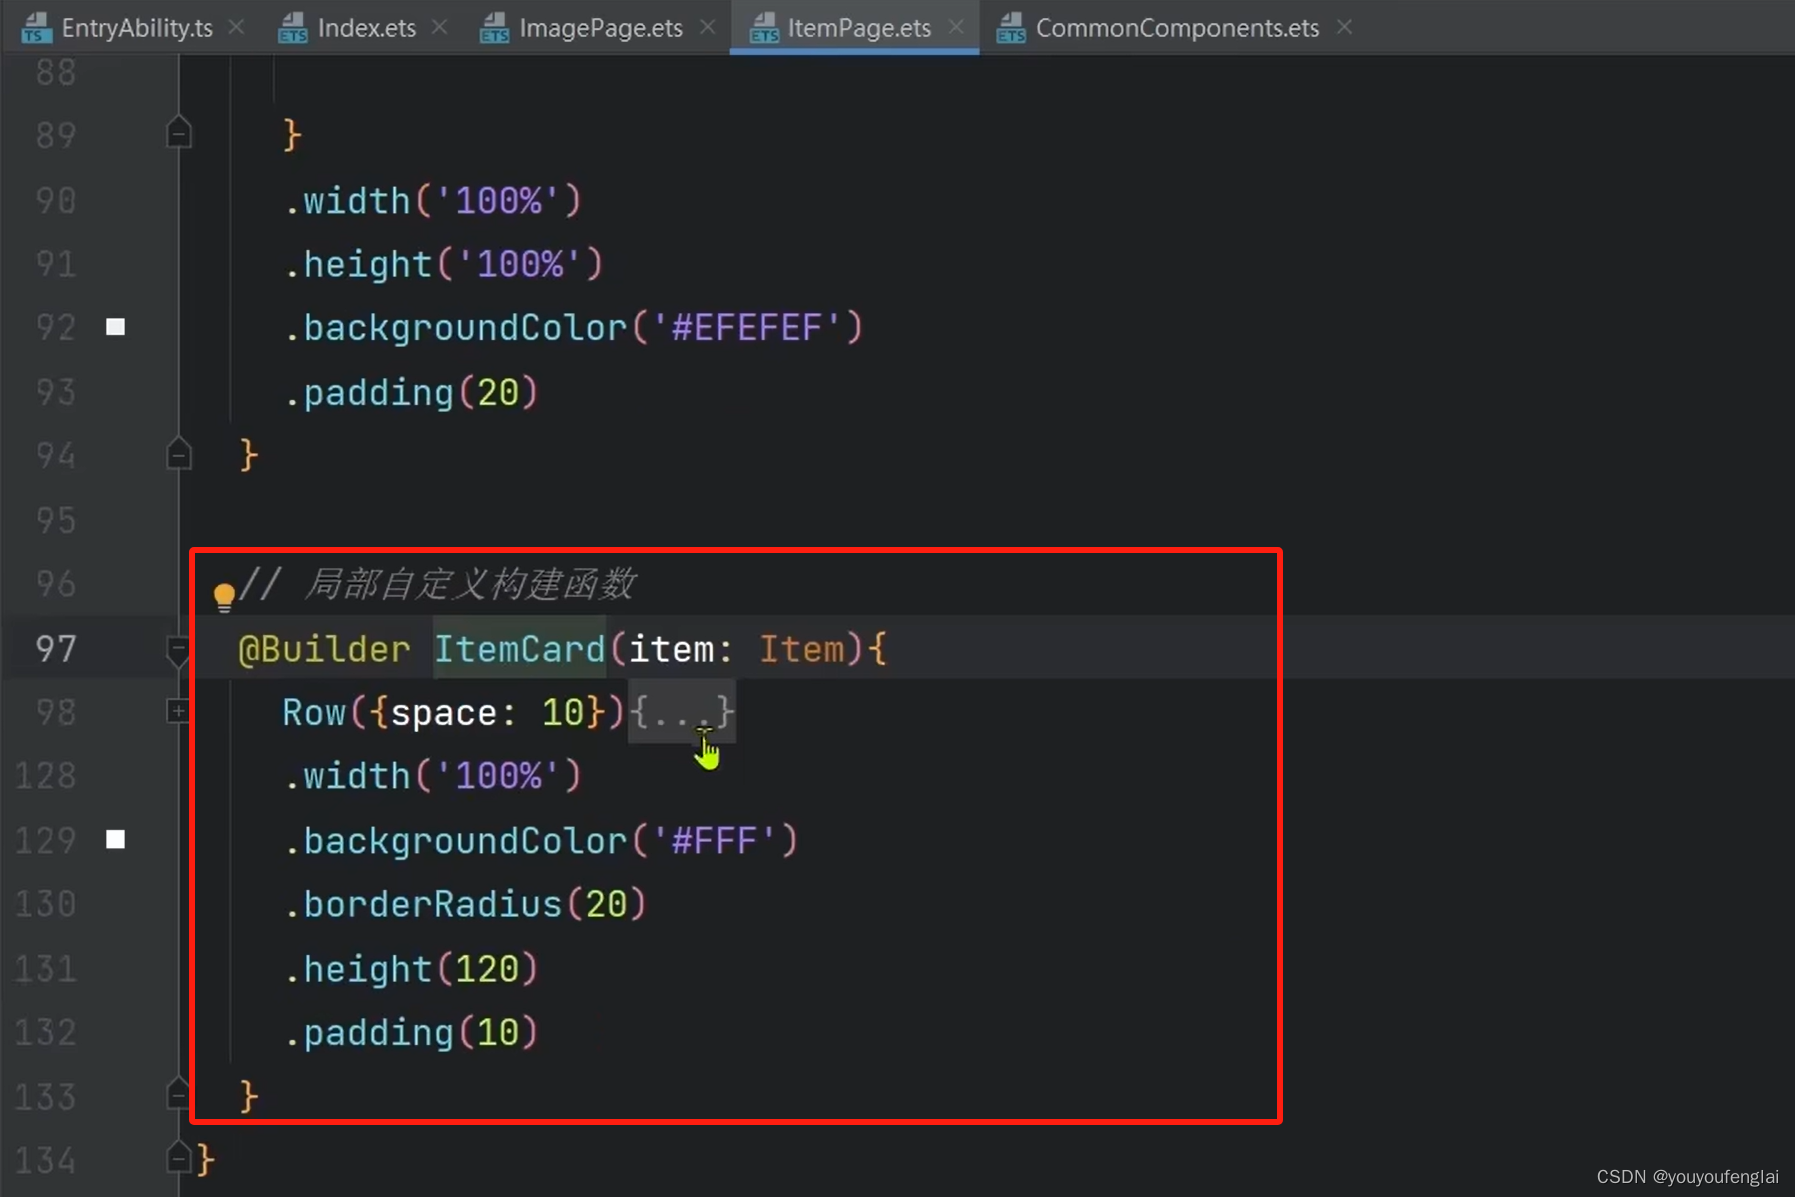Viewport: 1795px width, 1197px height.
Task: Click the .padding(20) code line
Action: coord(411,392)
